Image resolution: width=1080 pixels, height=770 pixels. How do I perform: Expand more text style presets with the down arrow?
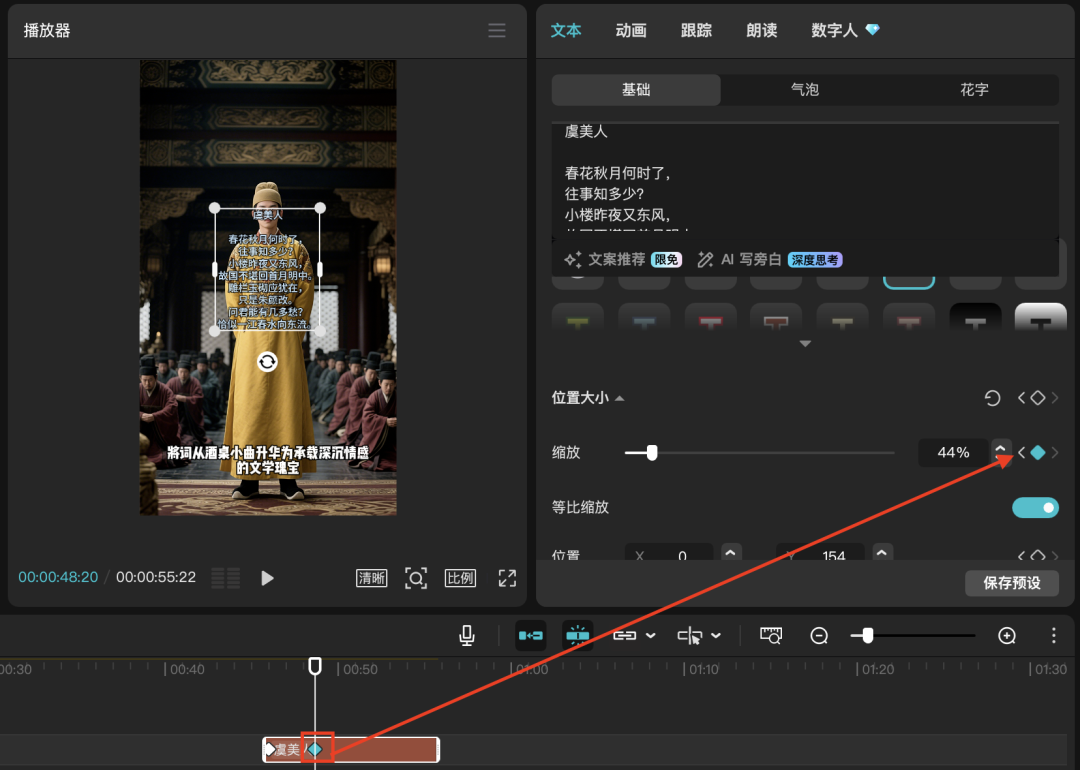pos(805,343)
